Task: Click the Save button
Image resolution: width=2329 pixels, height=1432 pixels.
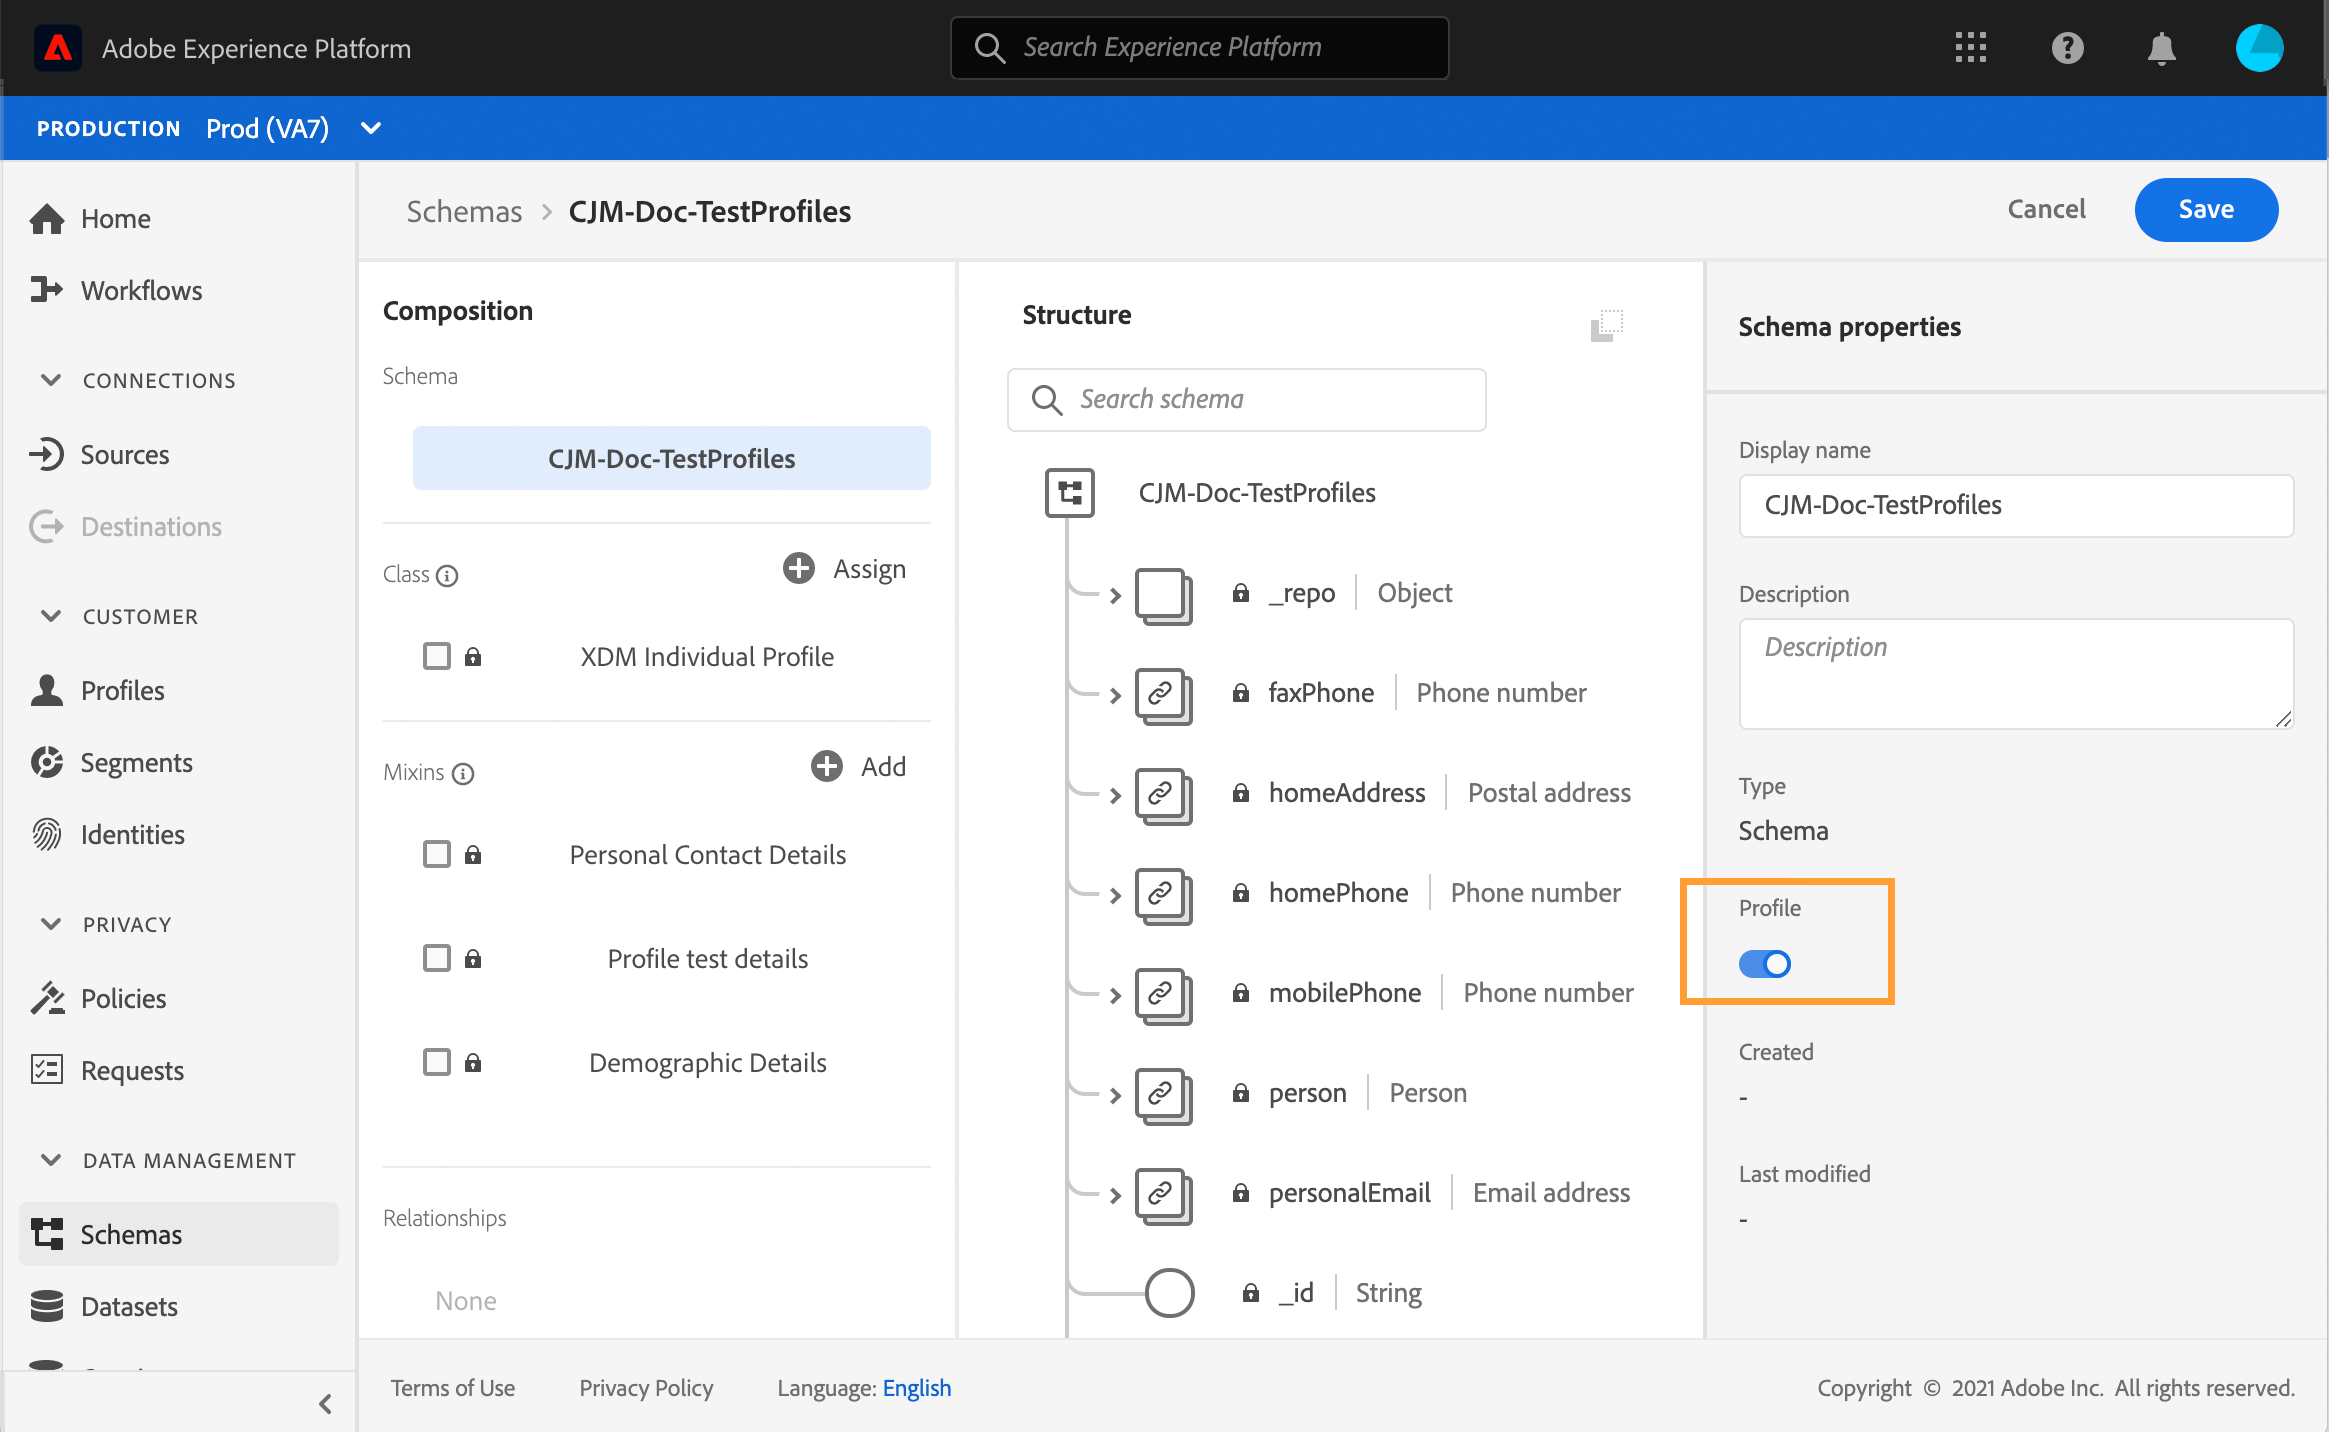Action: [x=2206, y=209]
